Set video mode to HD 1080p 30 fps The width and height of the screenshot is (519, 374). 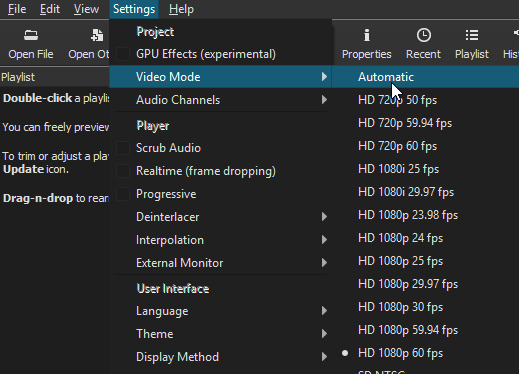click(x=425, y=307)
